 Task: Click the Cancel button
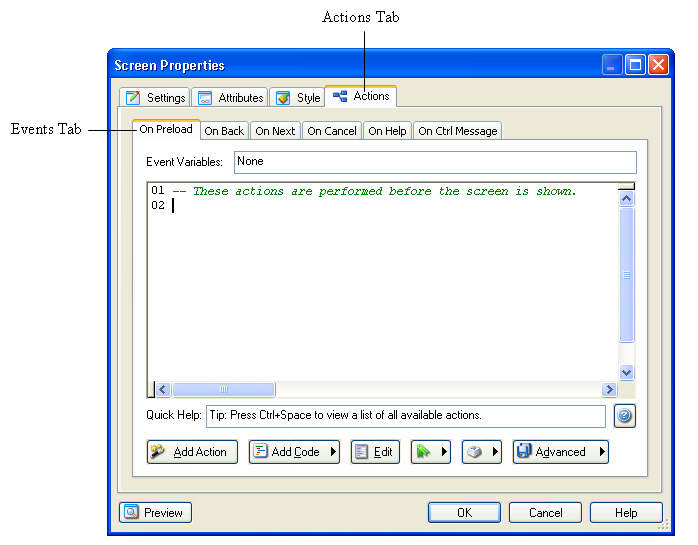(545, 512)
